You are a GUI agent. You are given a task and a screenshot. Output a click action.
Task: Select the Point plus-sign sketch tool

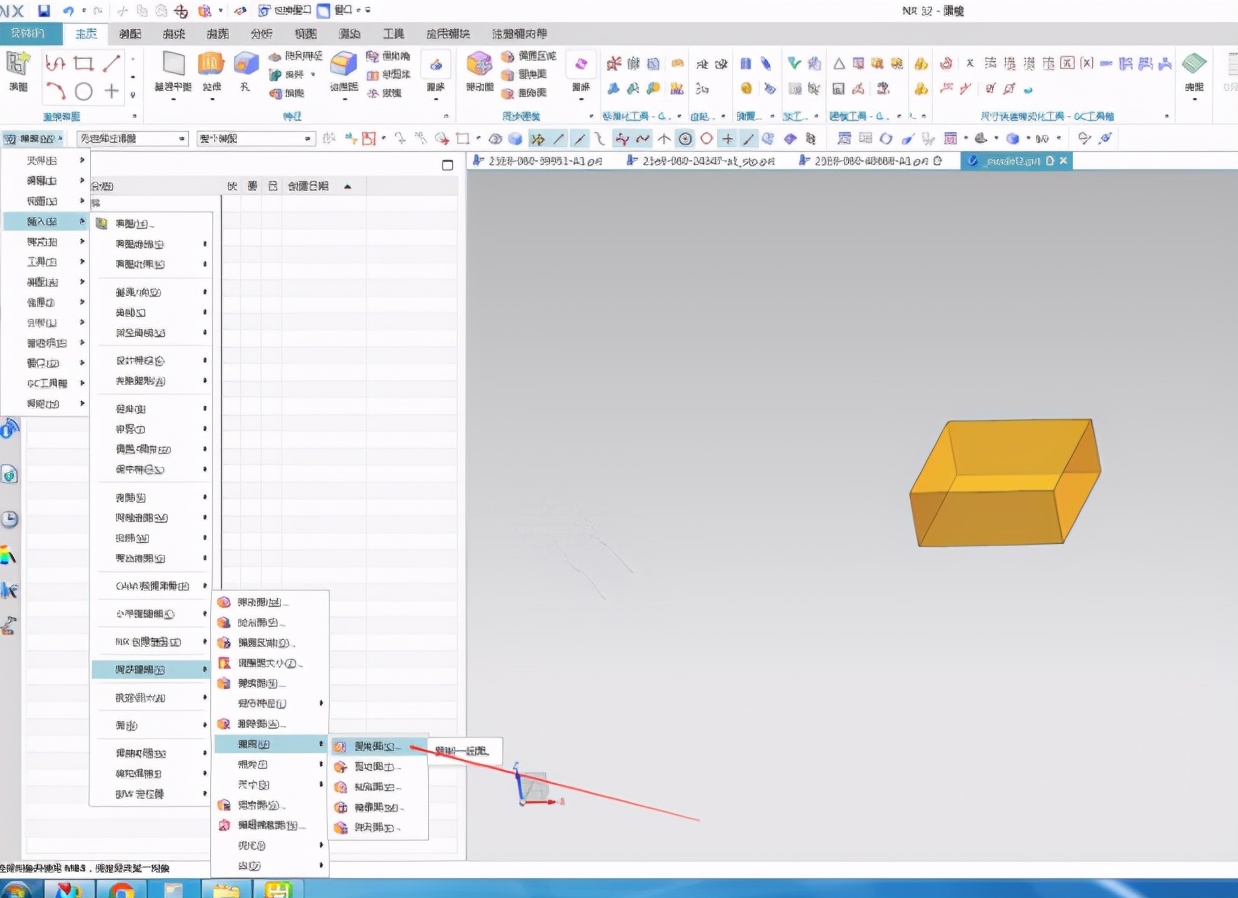tap(111, 91)
